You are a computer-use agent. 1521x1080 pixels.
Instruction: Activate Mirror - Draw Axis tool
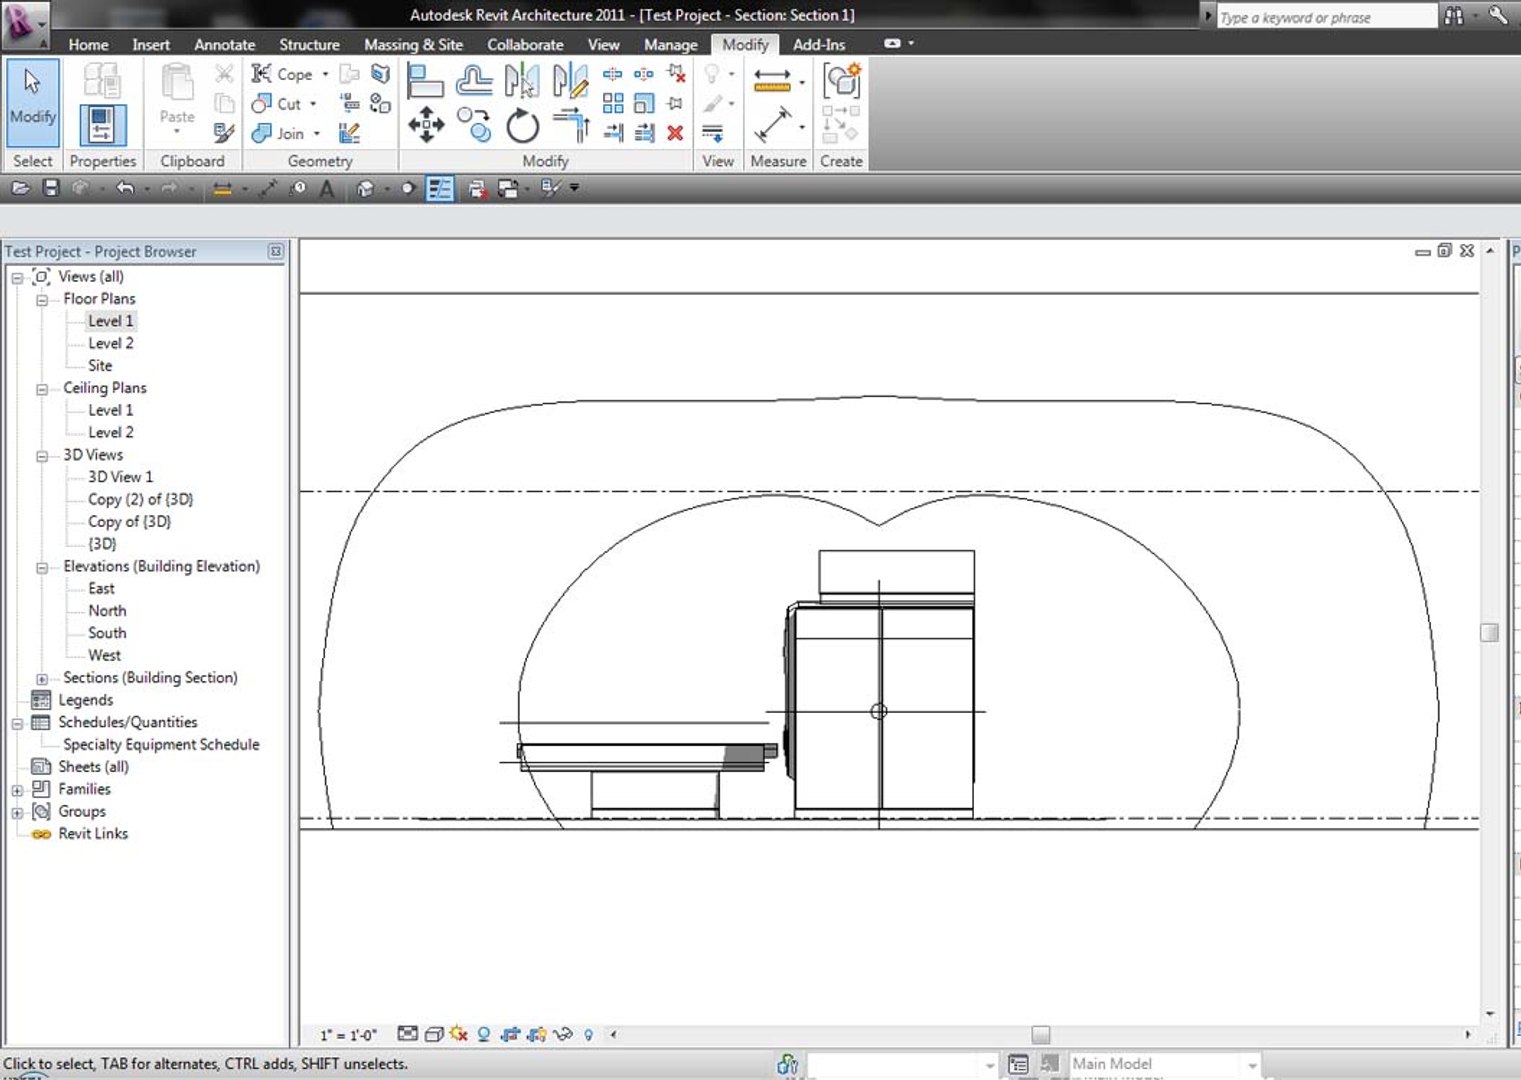pyautogui.click(x=570, y=80)
